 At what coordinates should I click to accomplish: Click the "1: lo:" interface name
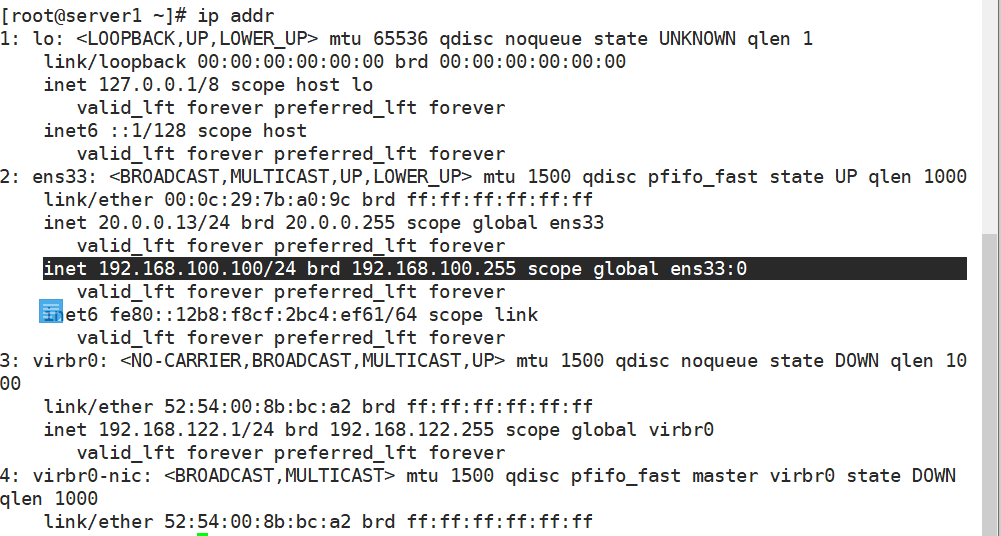click(x=32, y=39)
